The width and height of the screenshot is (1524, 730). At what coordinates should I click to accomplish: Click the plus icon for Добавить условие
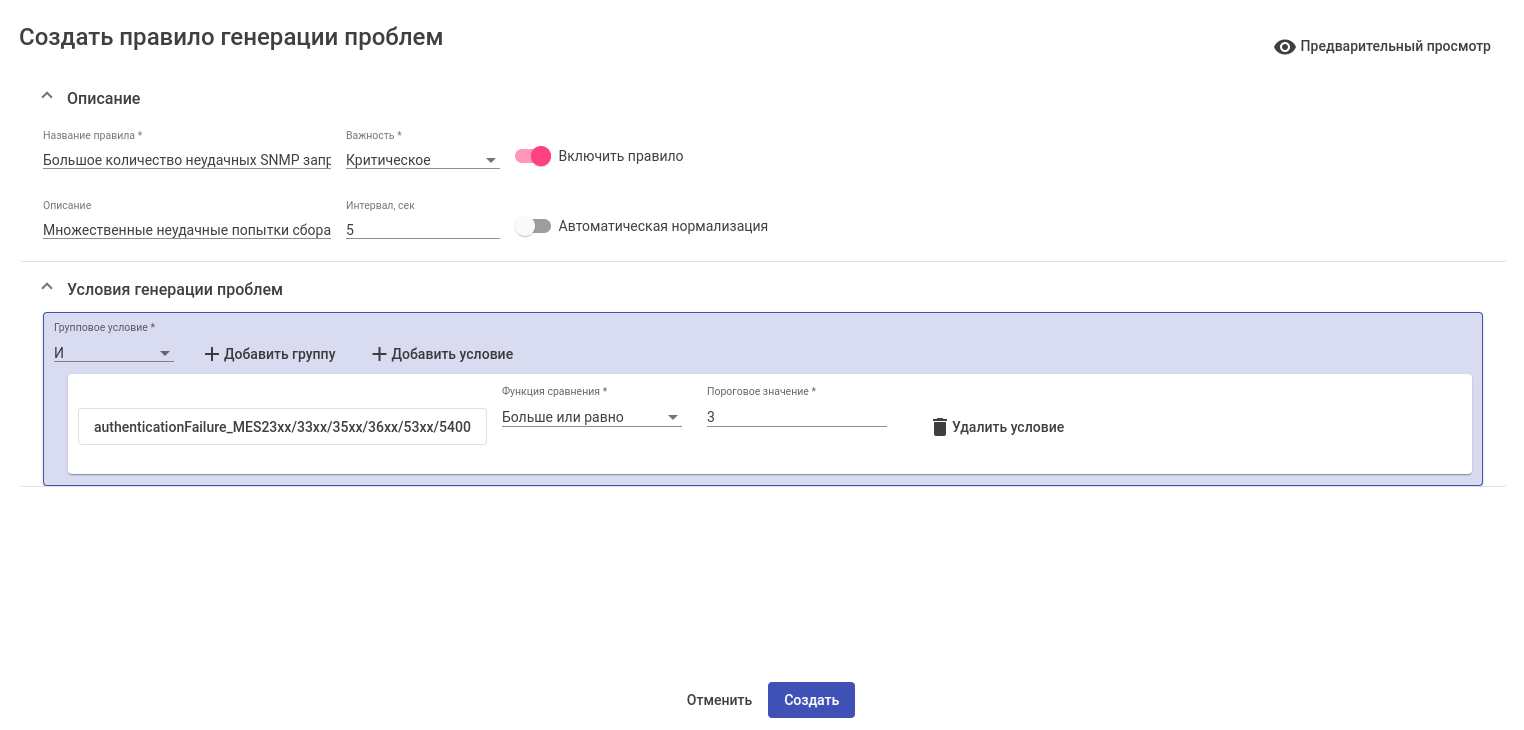(x=379, y=354)
